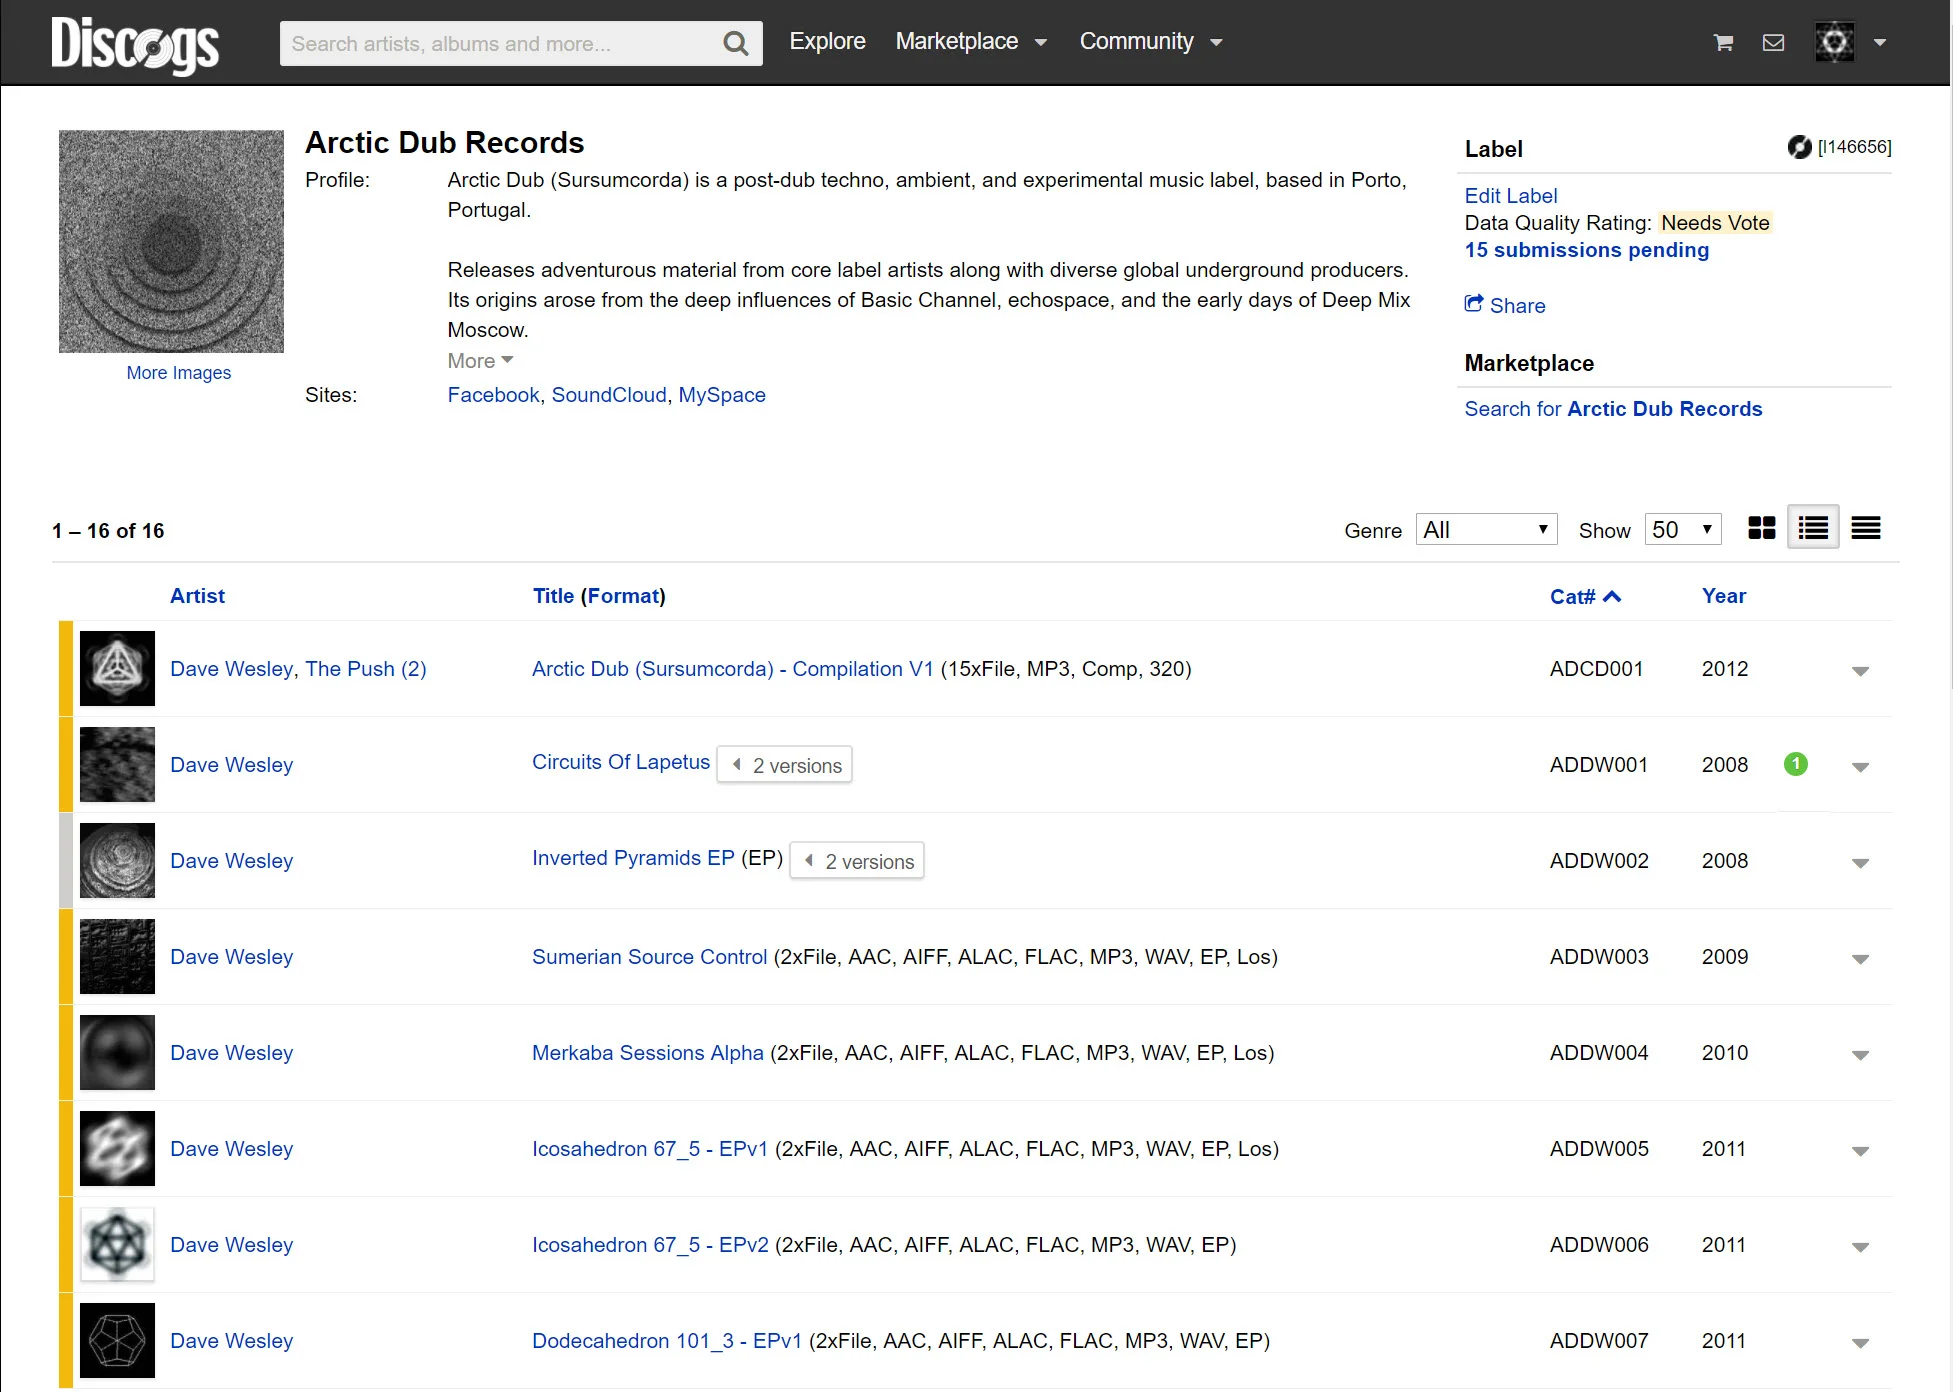1953x1392 pixels.
Task: Open the user account dropdown arrow
Action: coord(1880,43)
